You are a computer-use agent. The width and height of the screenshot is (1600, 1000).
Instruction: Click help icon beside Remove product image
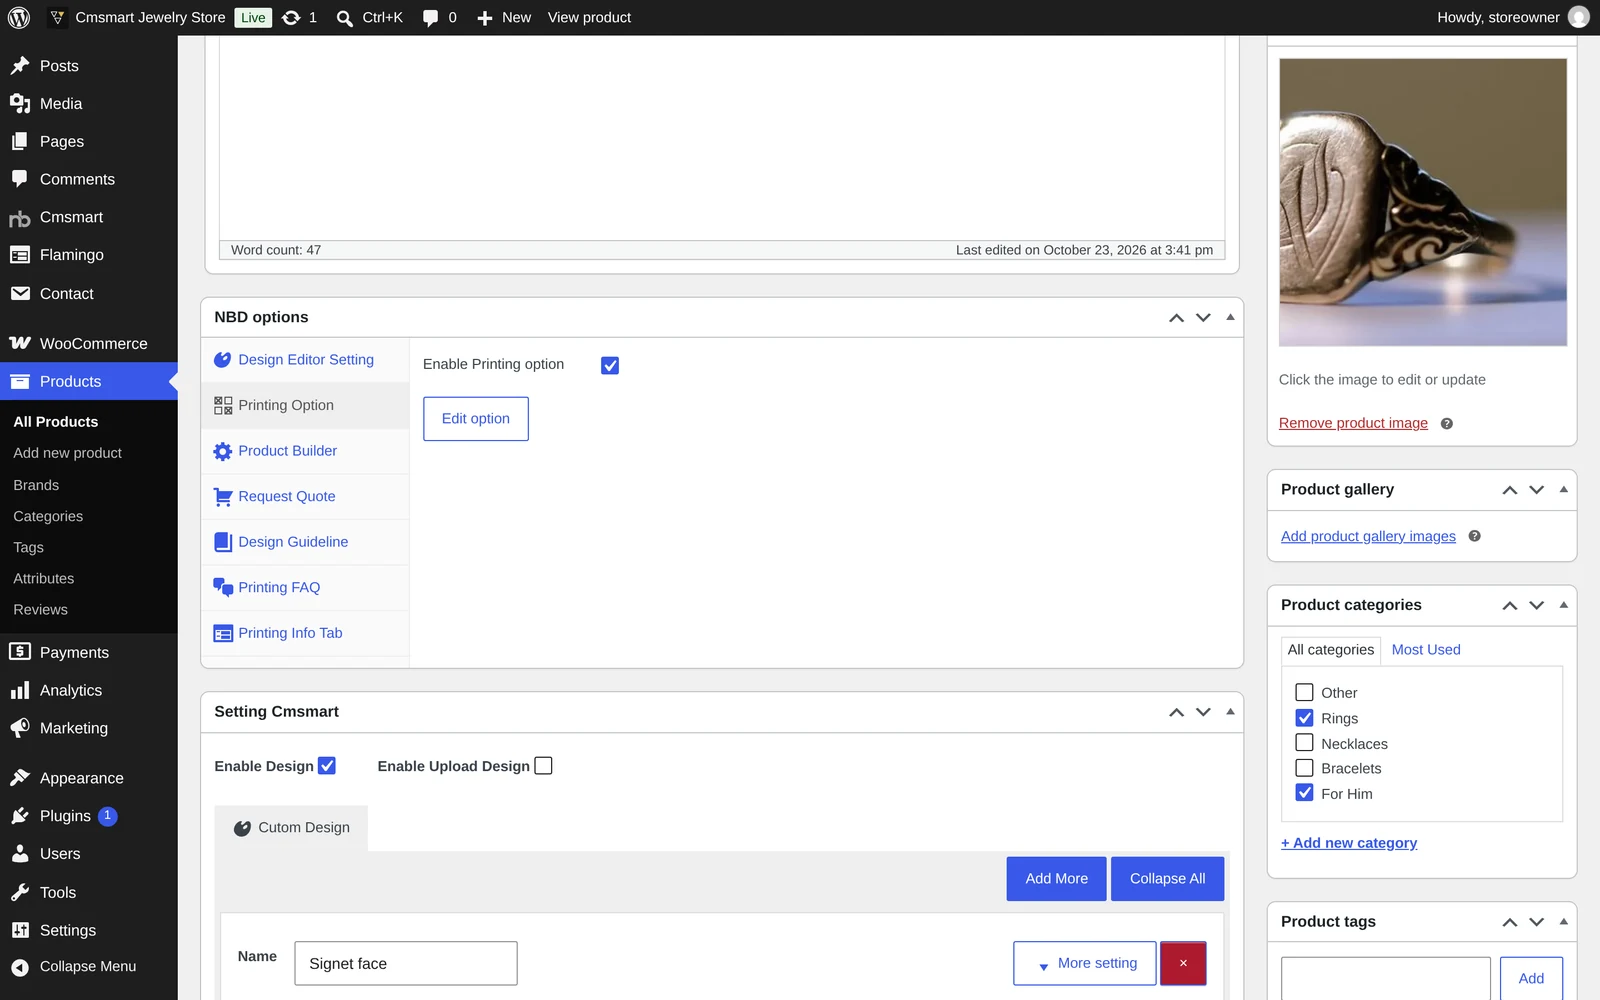tap(1446, 424)
